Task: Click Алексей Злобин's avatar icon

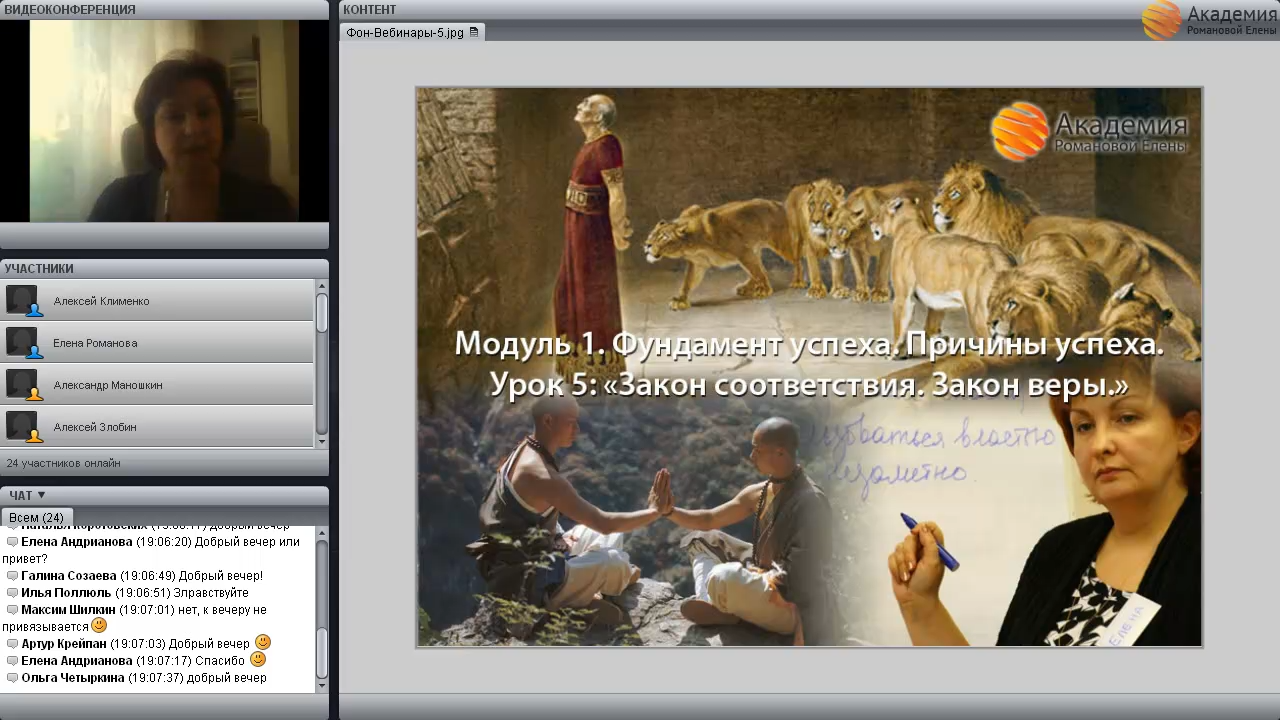Action: point(22,427)
